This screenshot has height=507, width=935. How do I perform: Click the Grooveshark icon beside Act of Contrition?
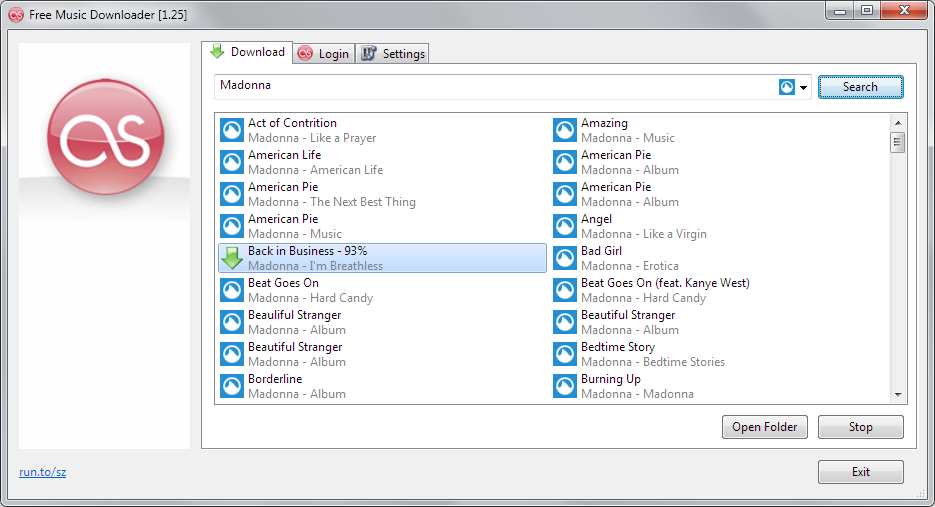(x=232, y=130)
